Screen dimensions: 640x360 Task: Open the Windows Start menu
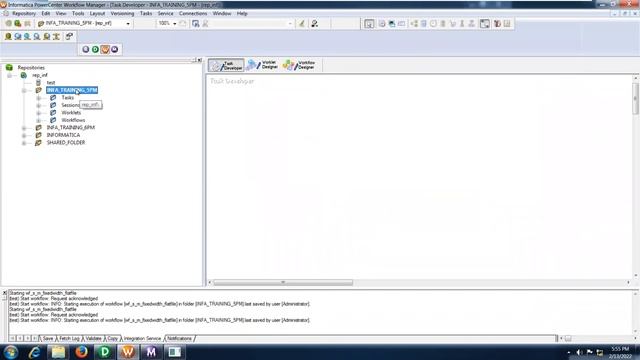pos(11,352)
